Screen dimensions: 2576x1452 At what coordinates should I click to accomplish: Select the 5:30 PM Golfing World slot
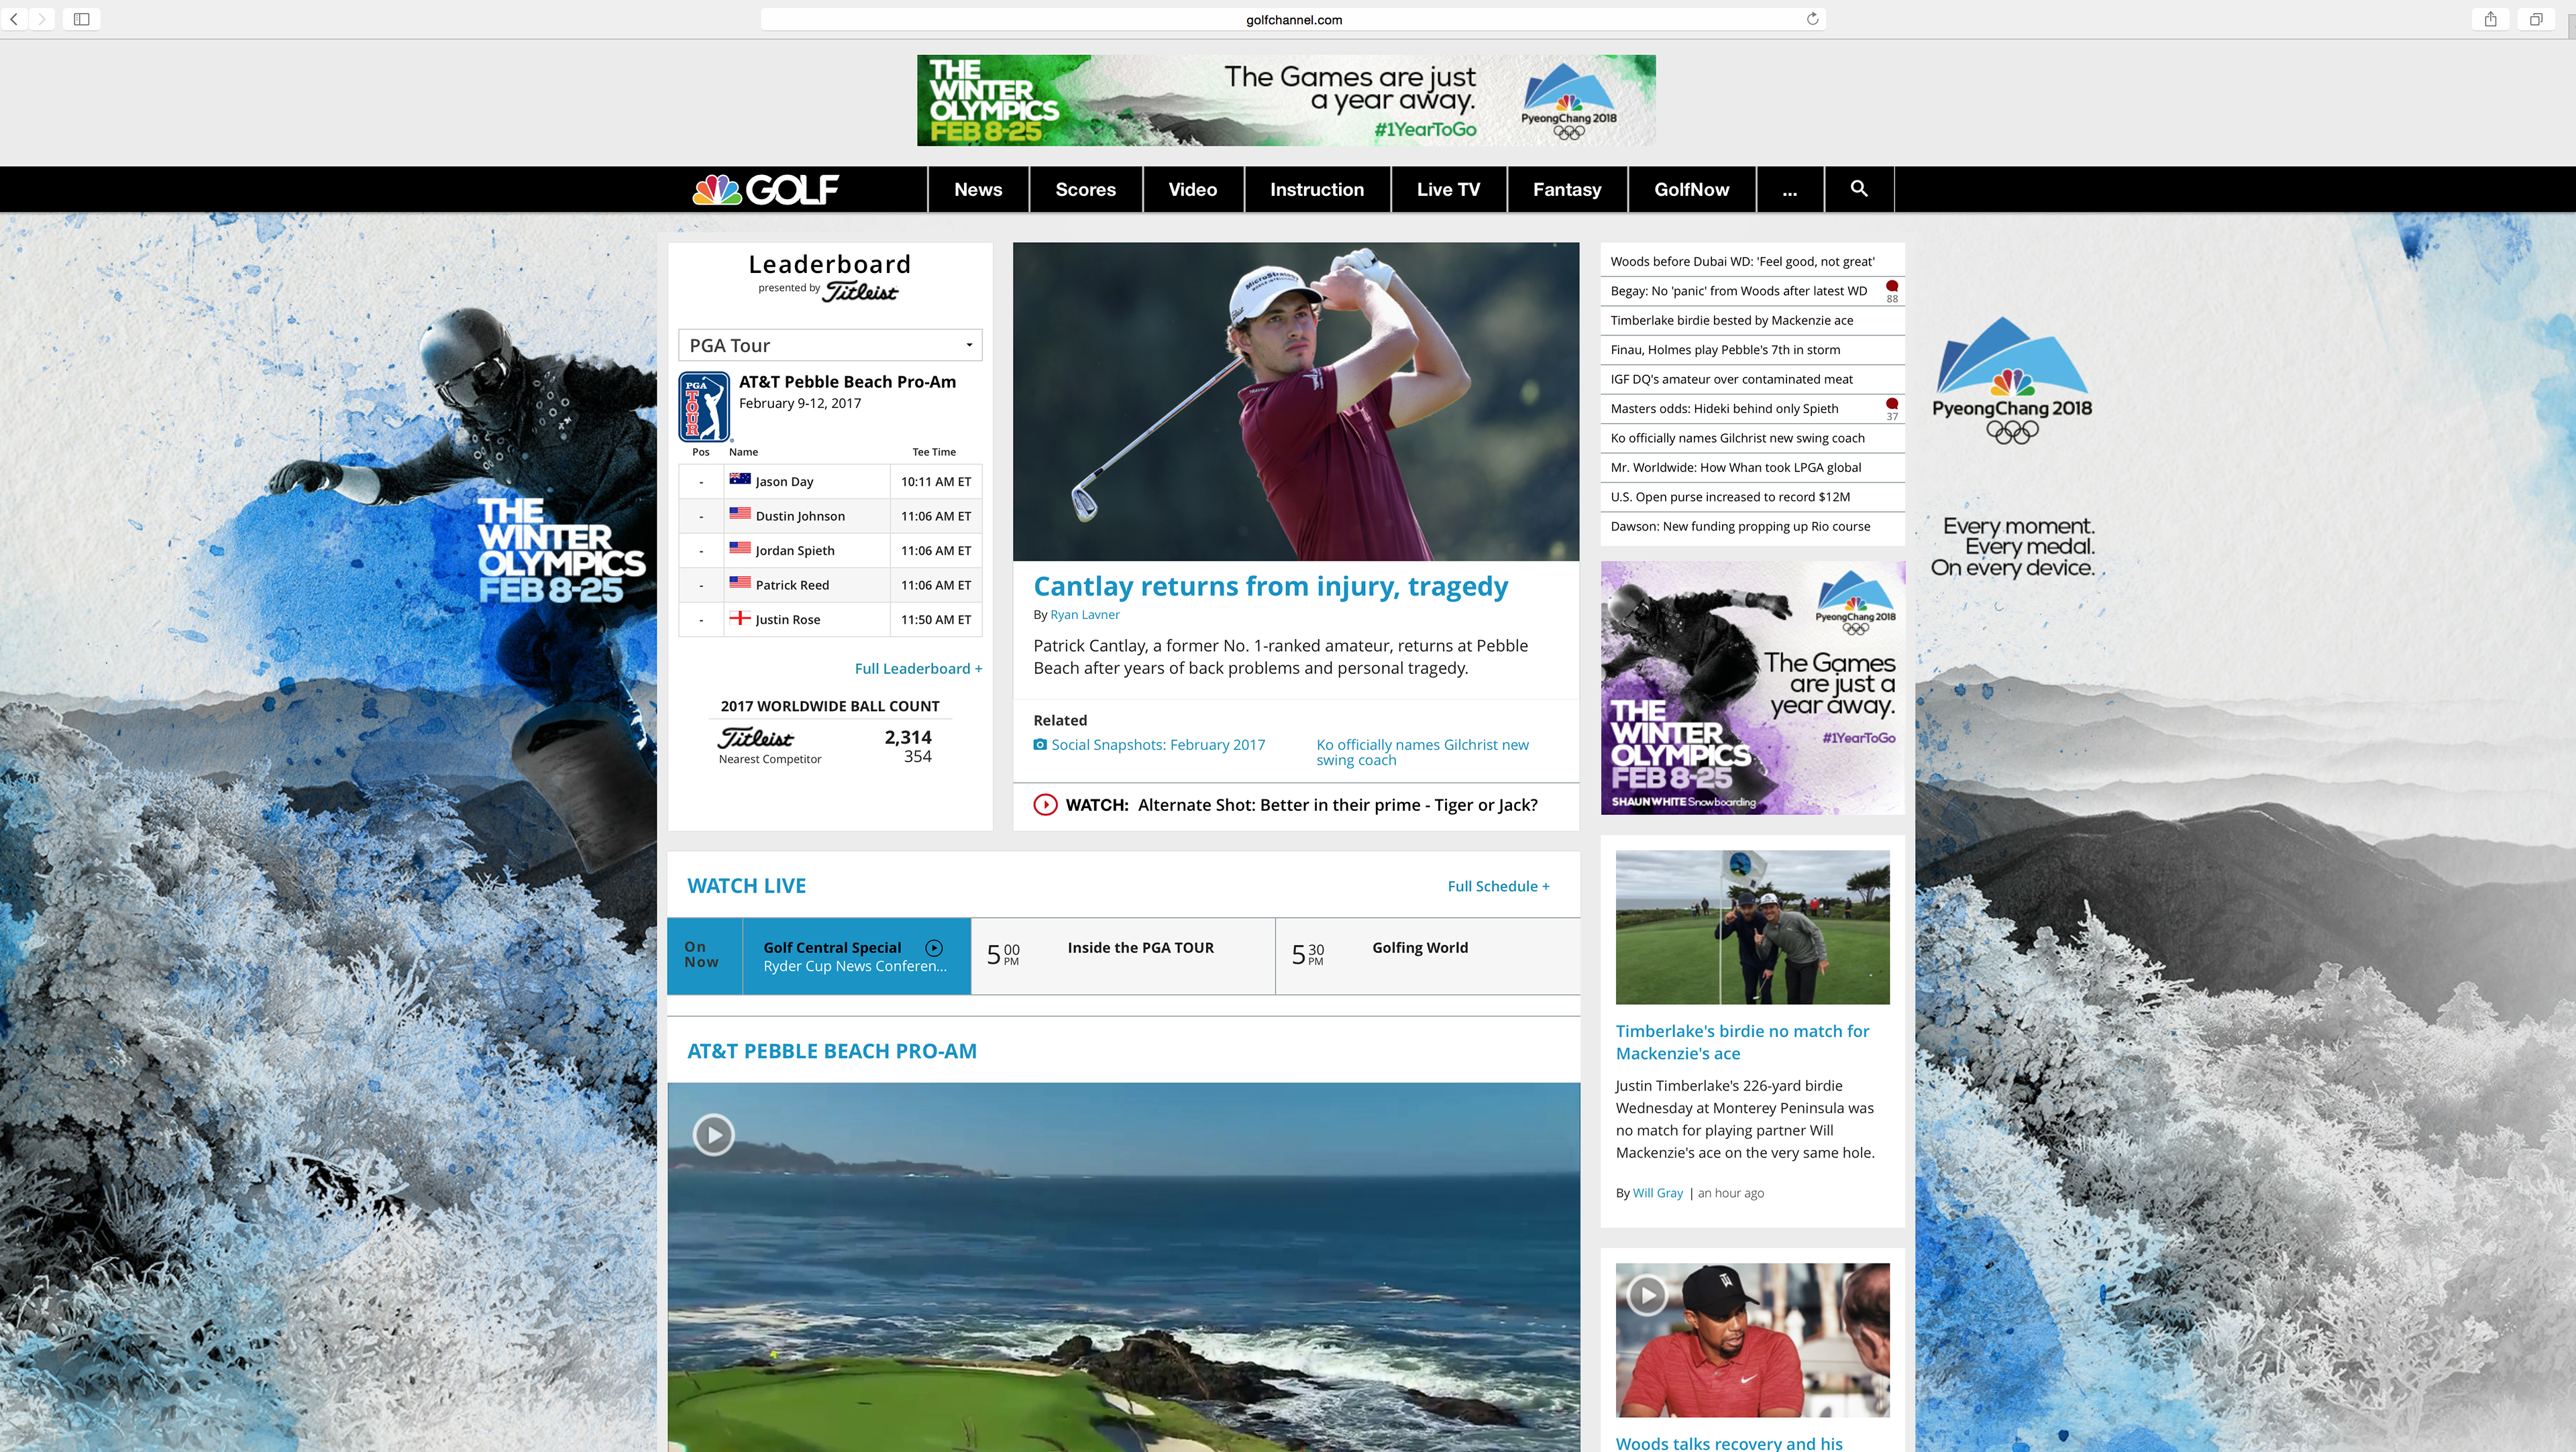pyautogui.click(x=1428, y=956)
